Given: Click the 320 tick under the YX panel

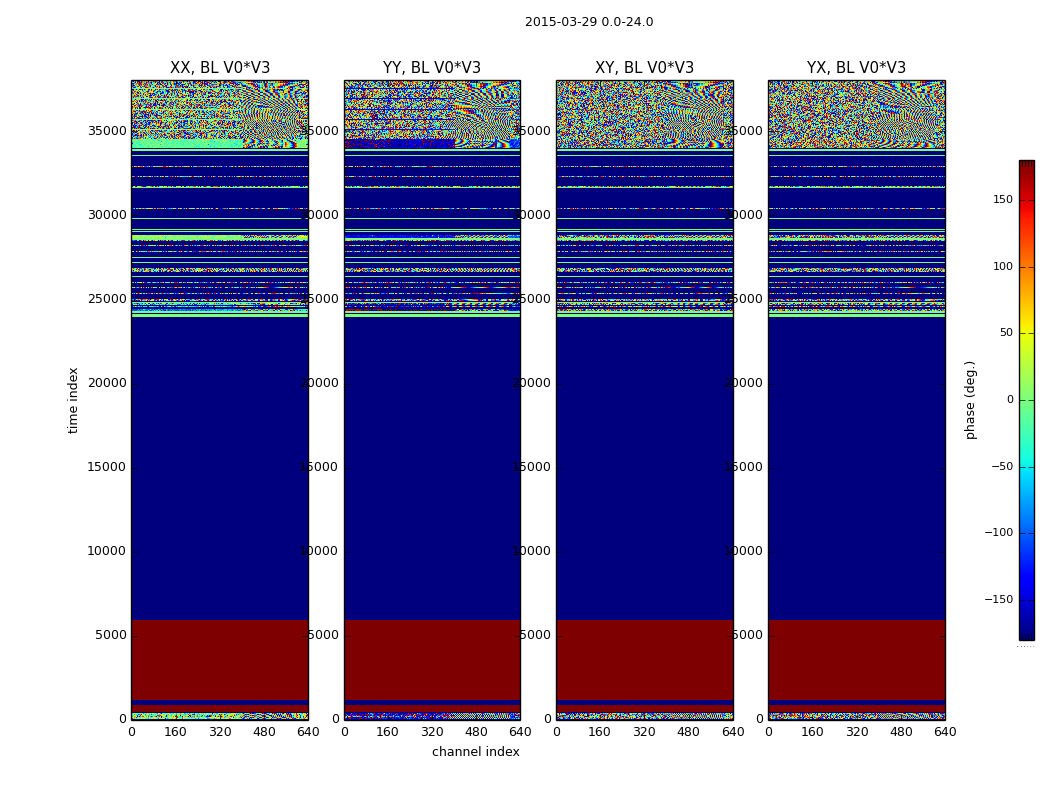Looking at the screenshot, I should [x=857, y=732].
